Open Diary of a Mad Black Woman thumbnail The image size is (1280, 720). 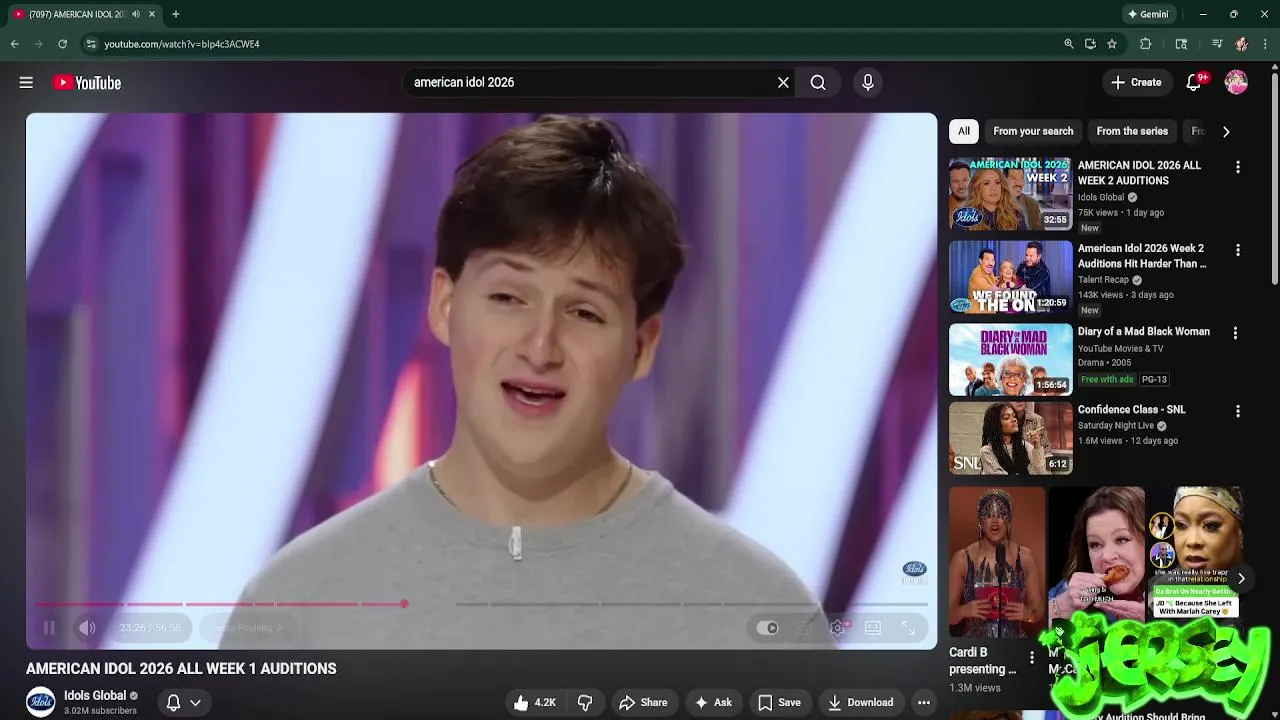tap(1010, 360)
